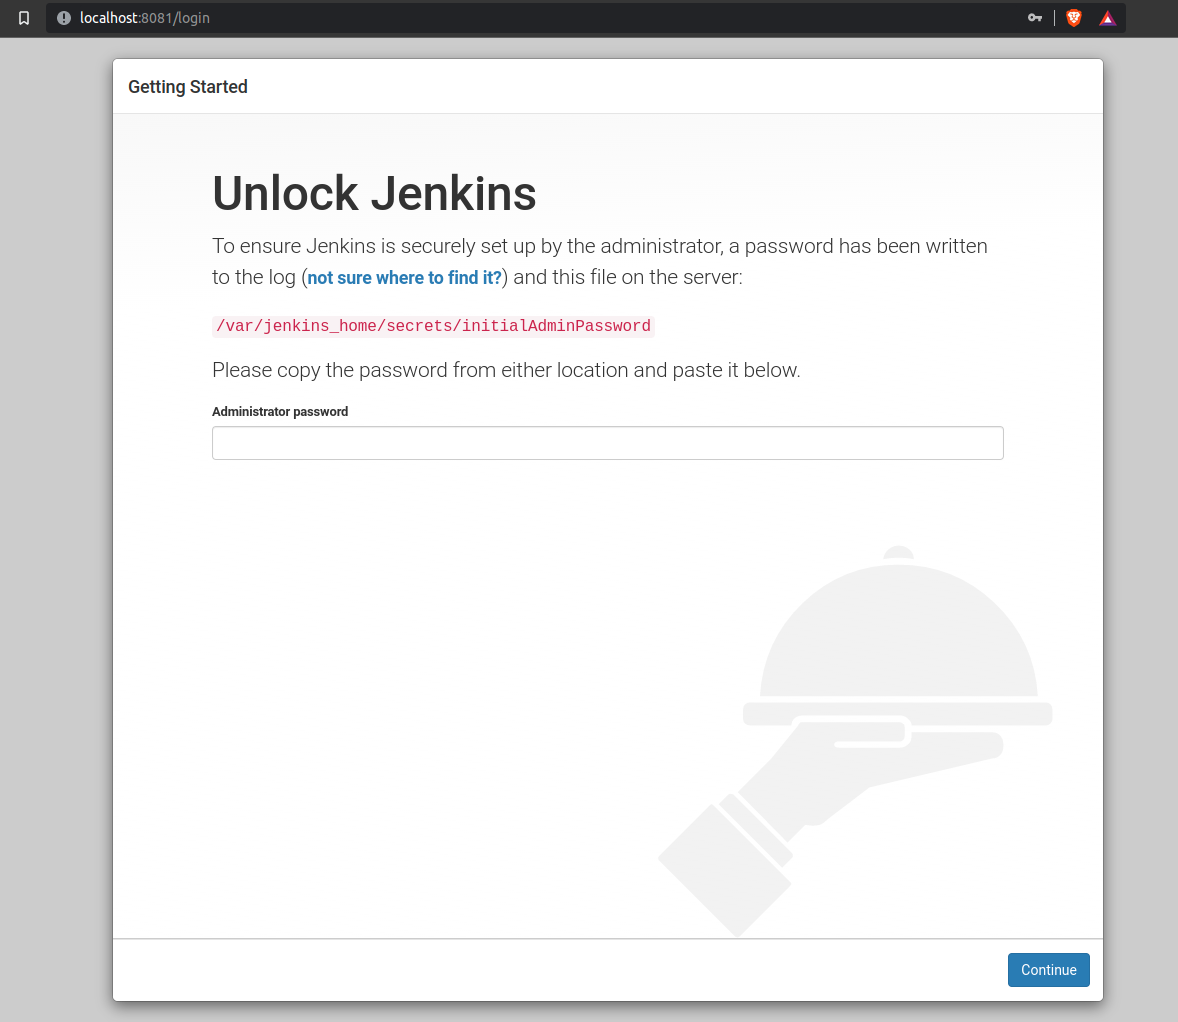Select the initialAdminPassword file path text

[x=433, y=326]
